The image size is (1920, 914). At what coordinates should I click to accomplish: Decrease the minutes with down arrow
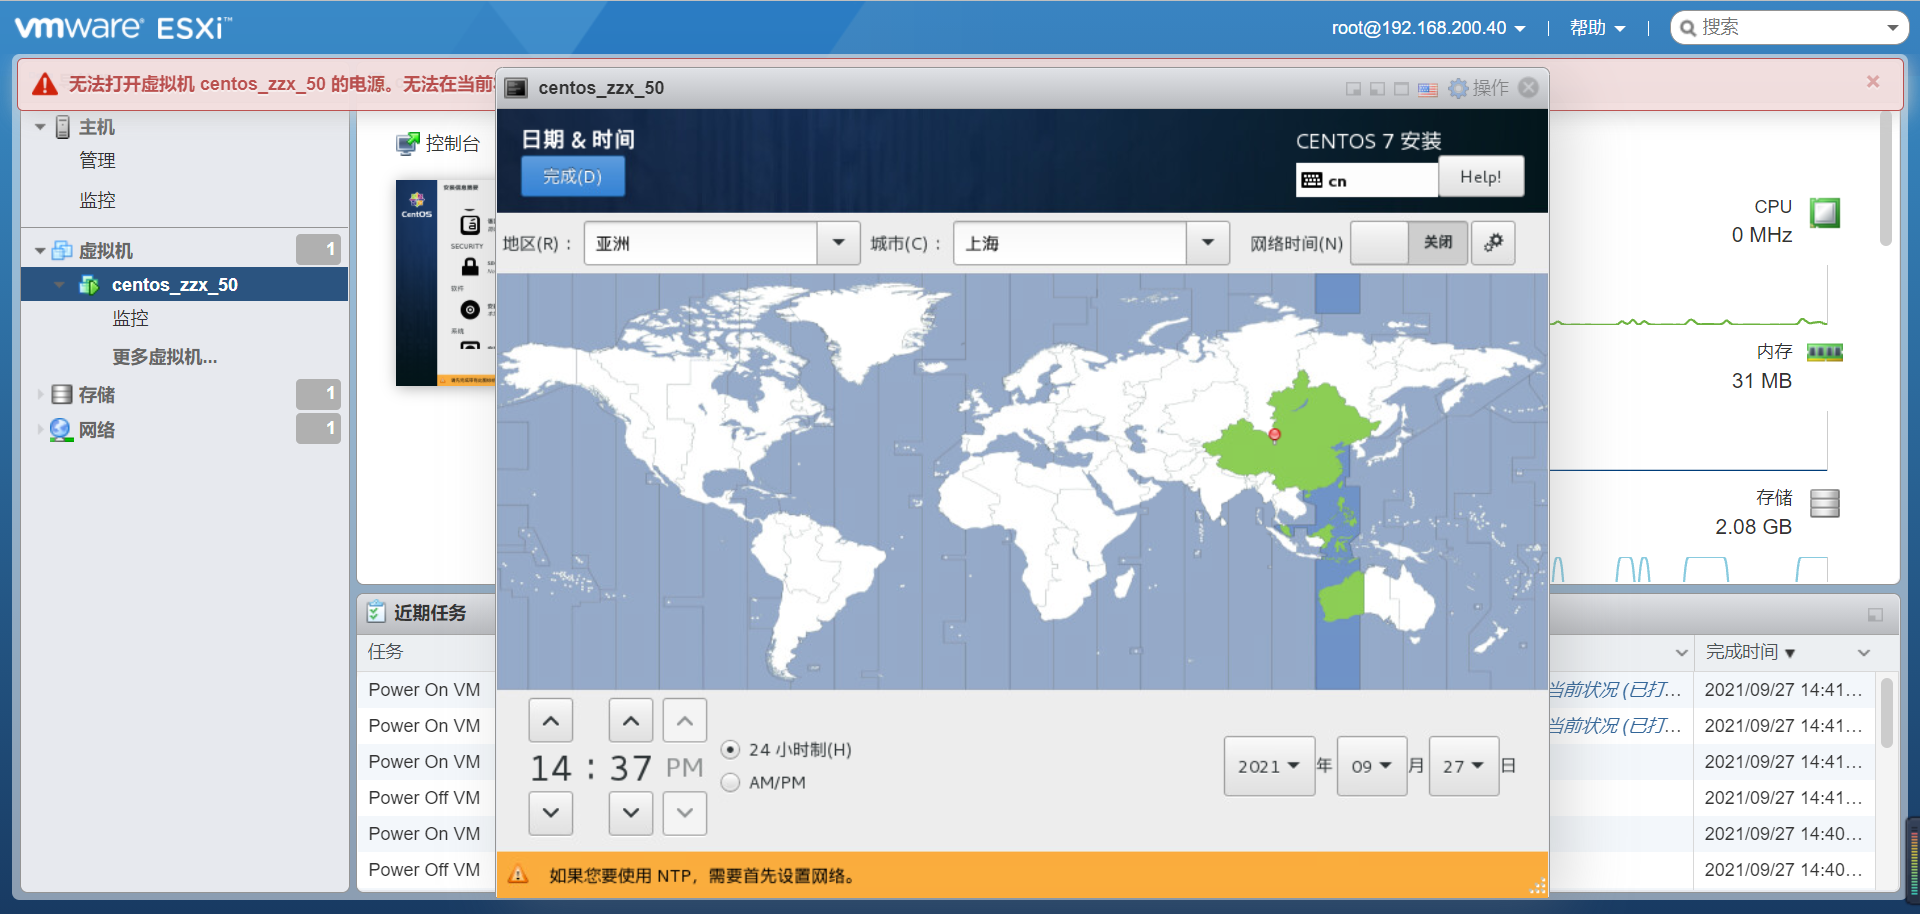click(631, 813)
